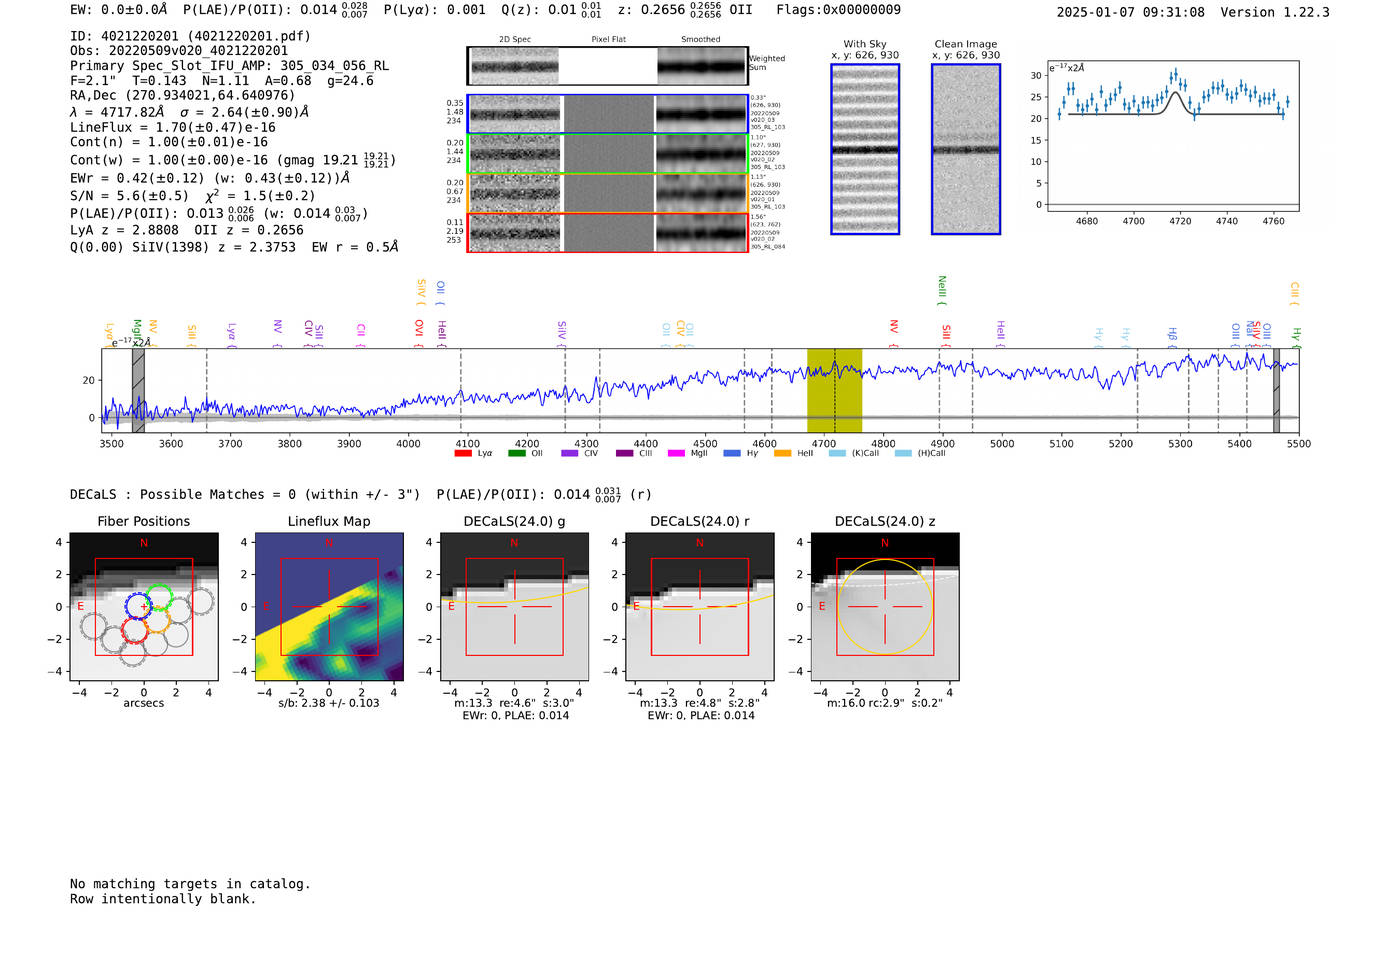
Task: Click the Primary Spec_Slot_IFU_AMP line
Action: 230,66
